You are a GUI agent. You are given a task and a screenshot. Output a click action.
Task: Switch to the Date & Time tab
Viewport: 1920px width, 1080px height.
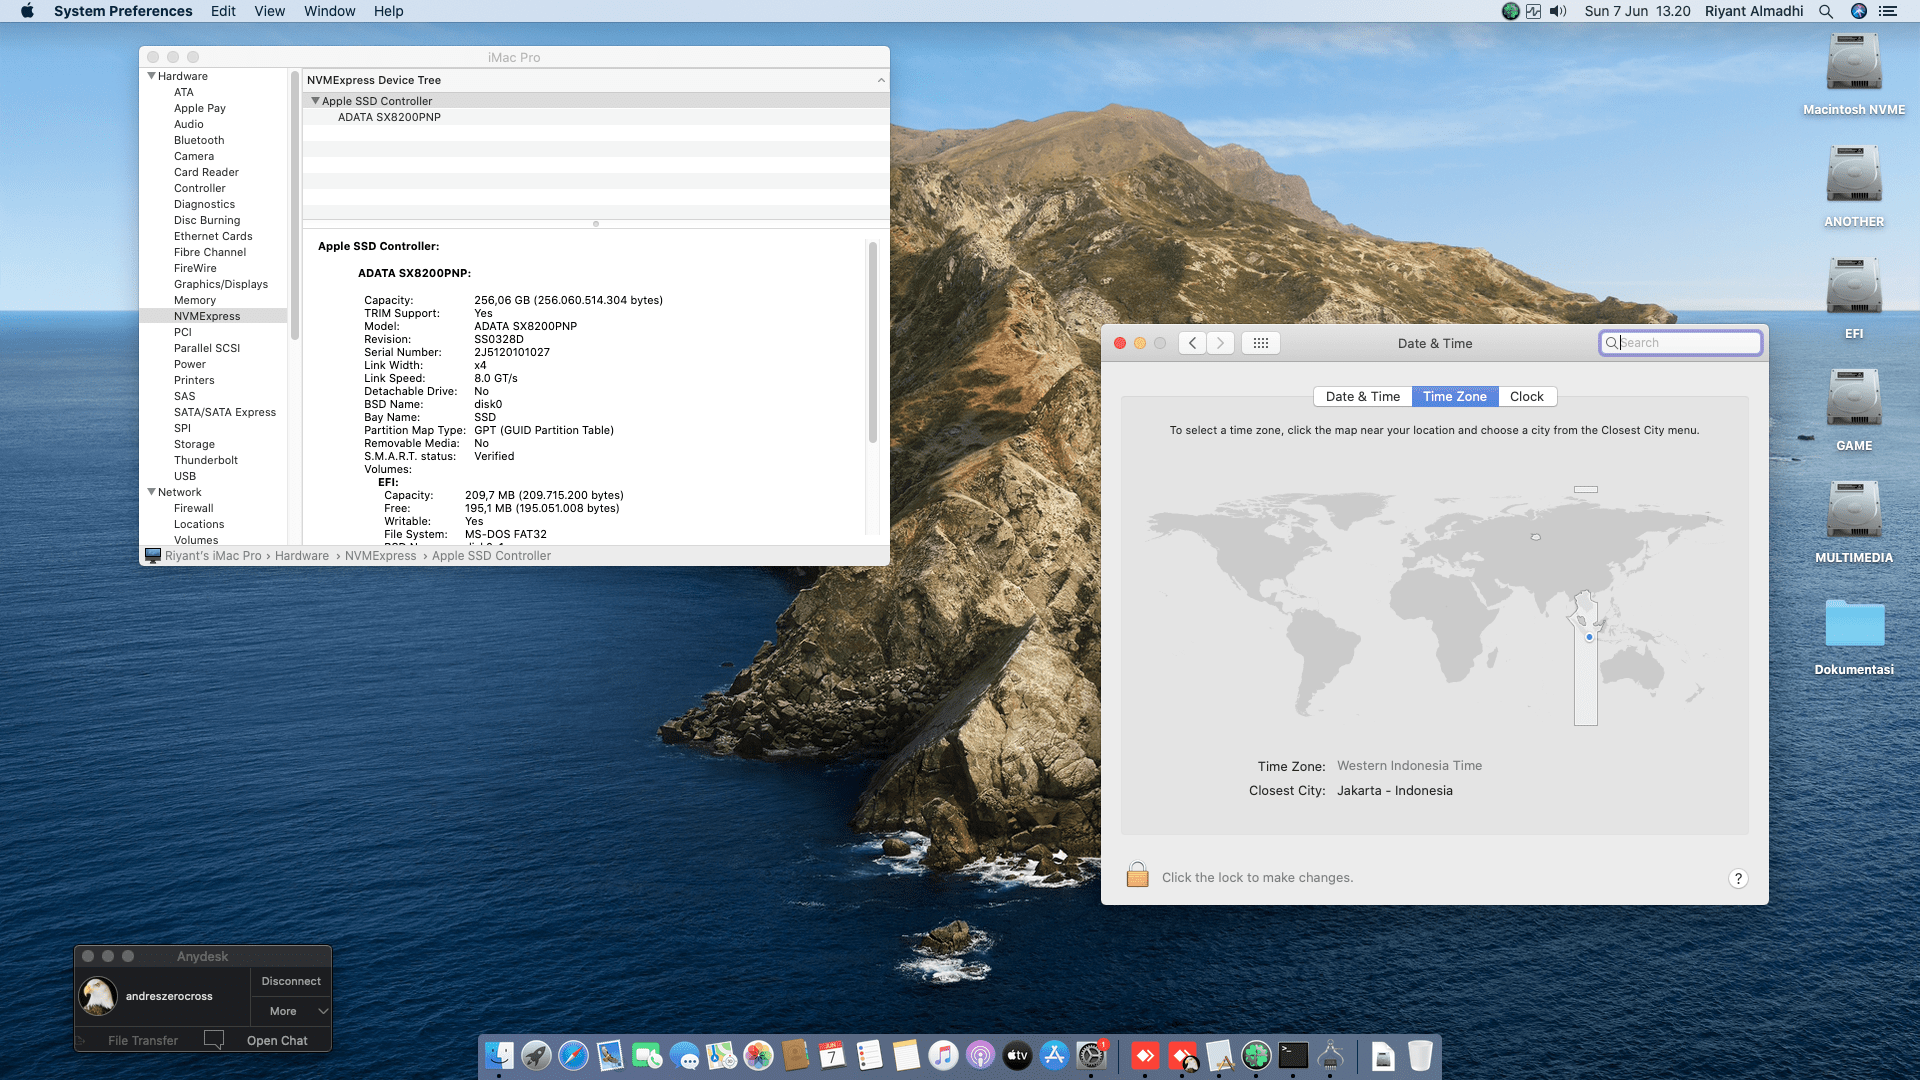1362,397
